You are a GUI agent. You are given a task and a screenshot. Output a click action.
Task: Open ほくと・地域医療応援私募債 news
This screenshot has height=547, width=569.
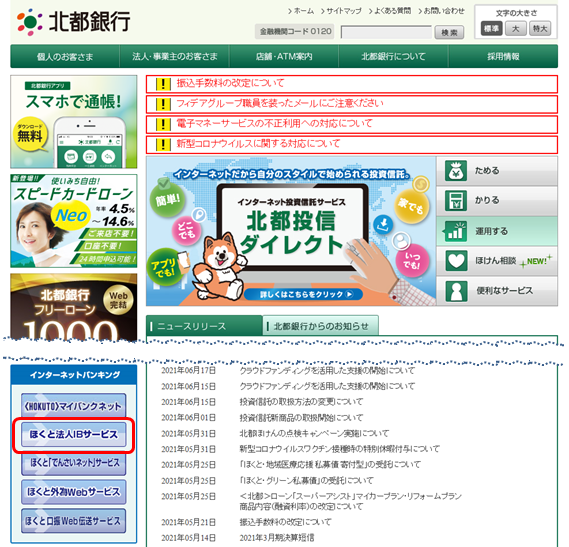[330, 465]
